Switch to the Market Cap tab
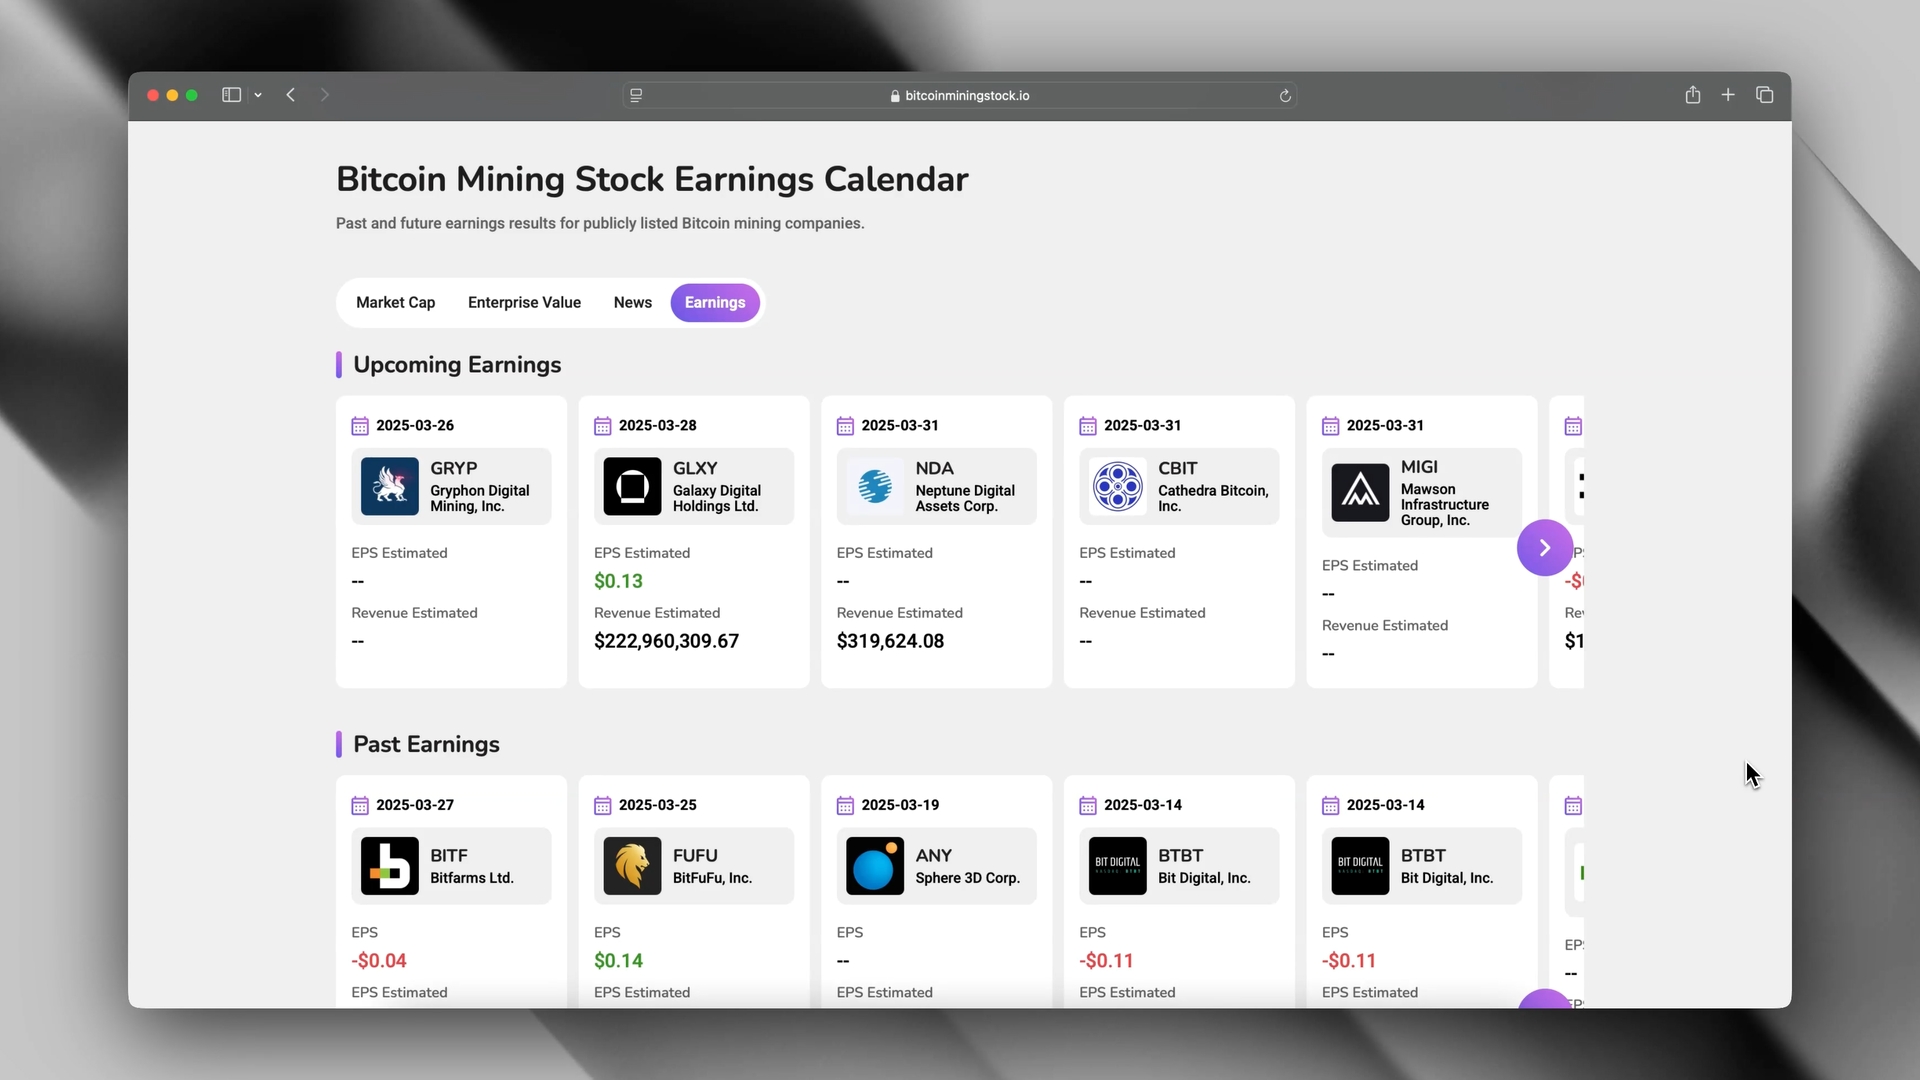 coord(395,303)
